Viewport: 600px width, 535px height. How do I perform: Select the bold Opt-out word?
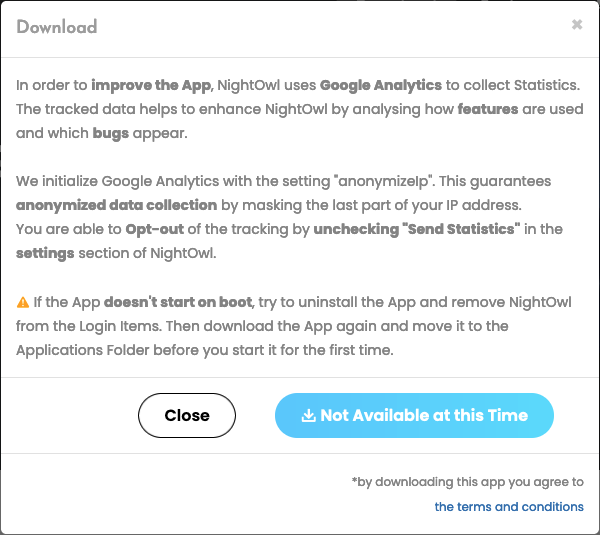tap(155, 229)
